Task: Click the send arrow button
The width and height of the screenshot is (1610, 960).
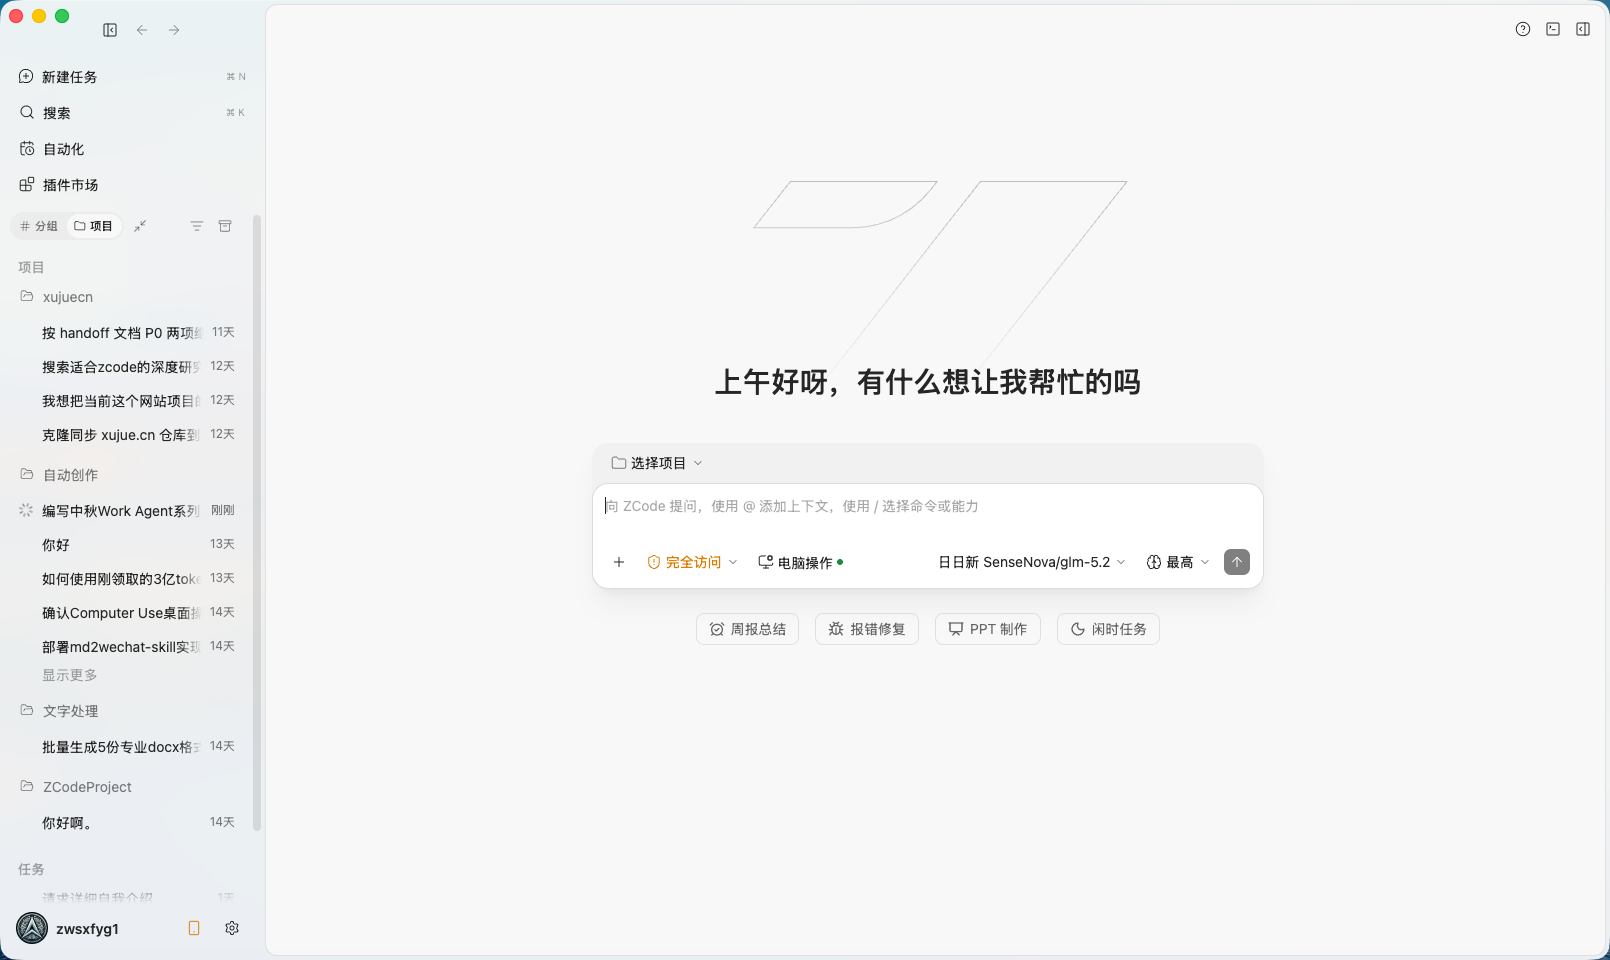Action: click(1237, 562)
